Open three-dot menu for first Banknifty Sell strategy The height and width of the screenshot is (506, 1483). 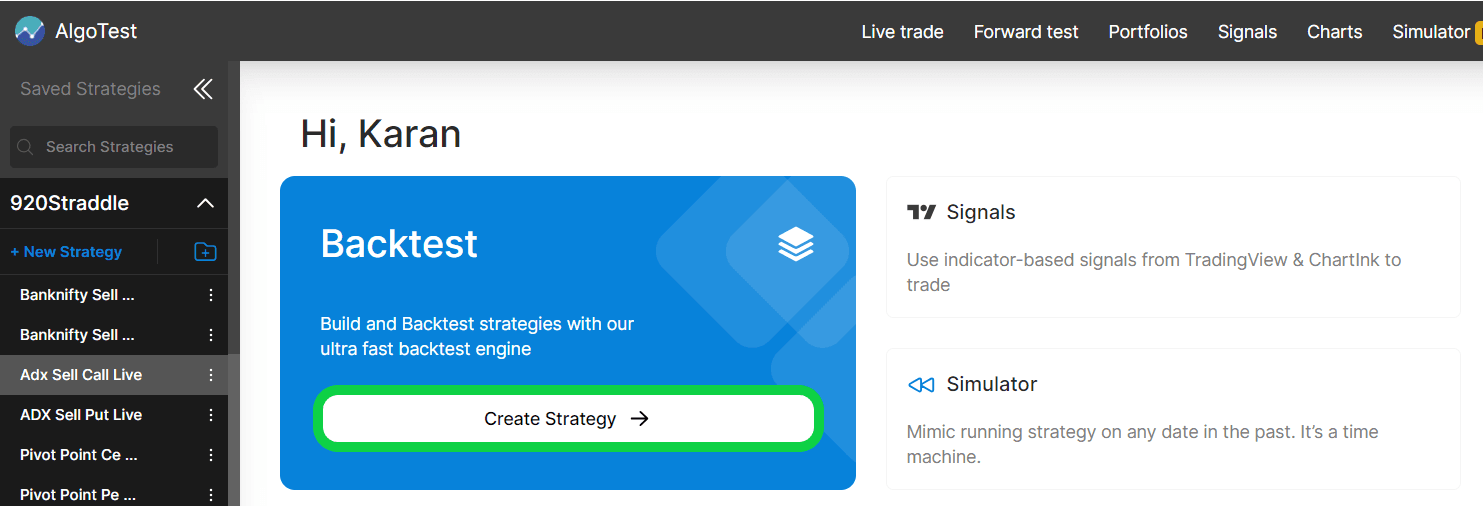211,295
